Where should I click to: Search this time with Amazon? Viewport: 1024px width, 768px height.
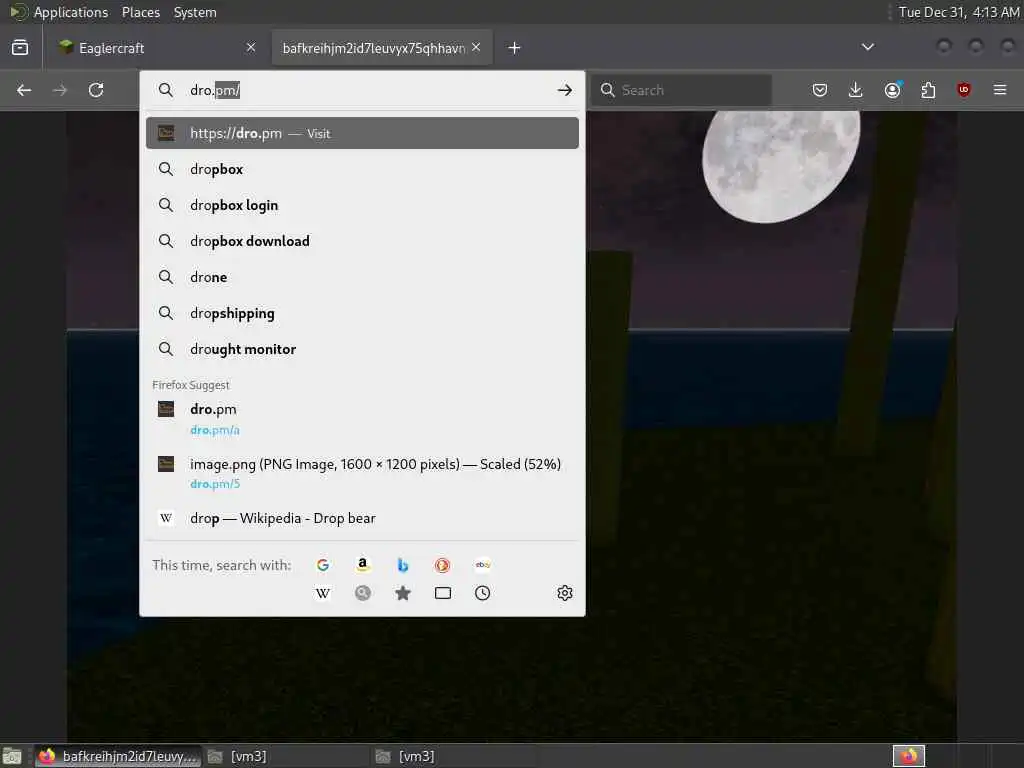point(362,565)
